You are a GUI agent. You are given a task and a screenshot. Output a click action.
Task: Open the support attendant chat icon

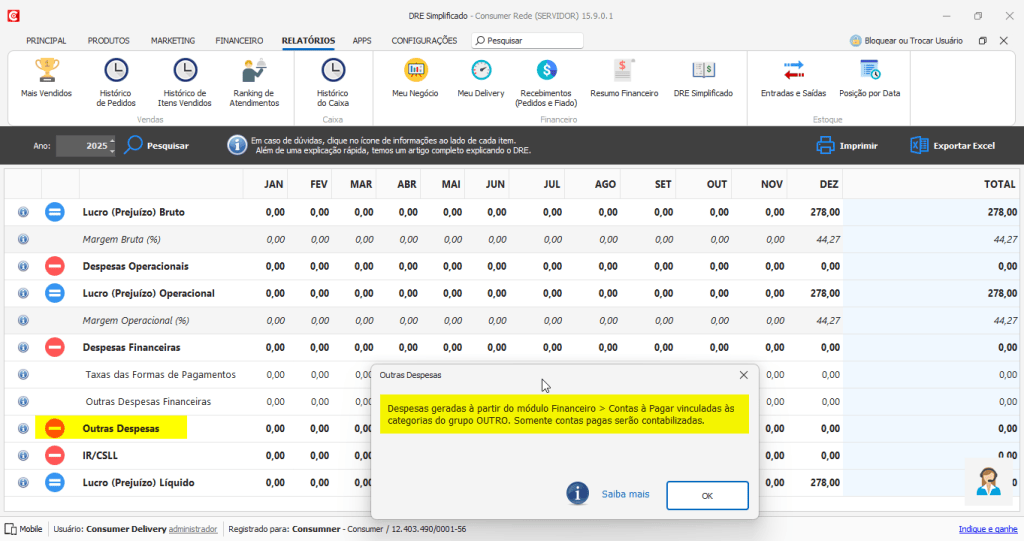(988, 482)
